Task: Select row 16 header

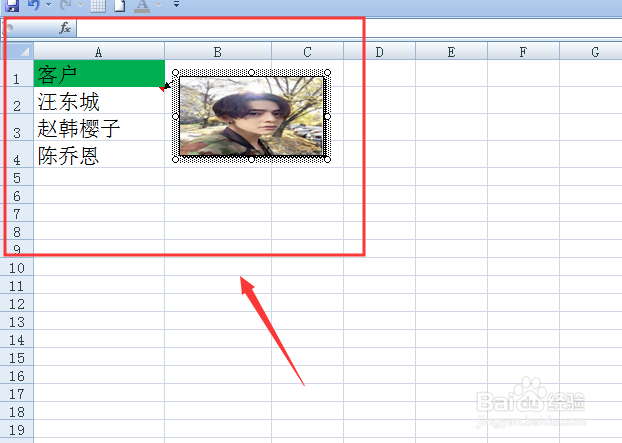Action: (x=17, y=375)
